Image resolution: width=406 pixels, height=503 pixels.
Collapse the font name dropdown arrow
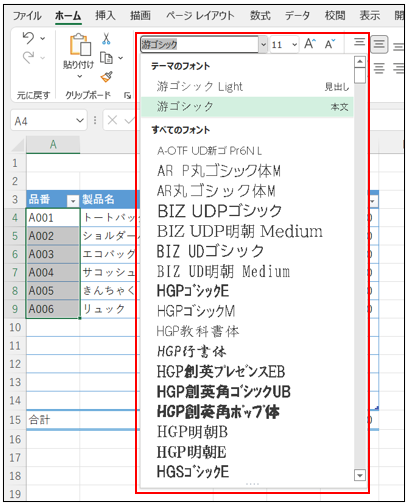(263, 44)
